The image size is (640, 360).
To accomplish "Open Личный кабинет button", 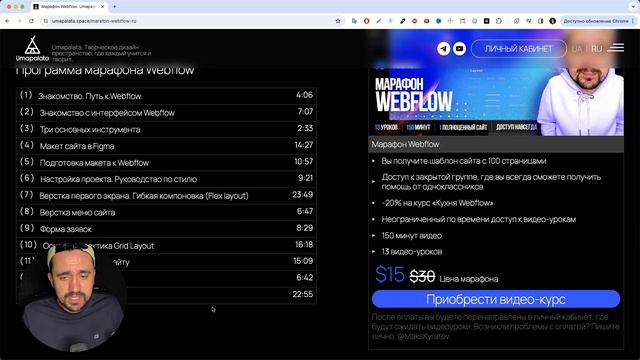I will tap(518, 49).
